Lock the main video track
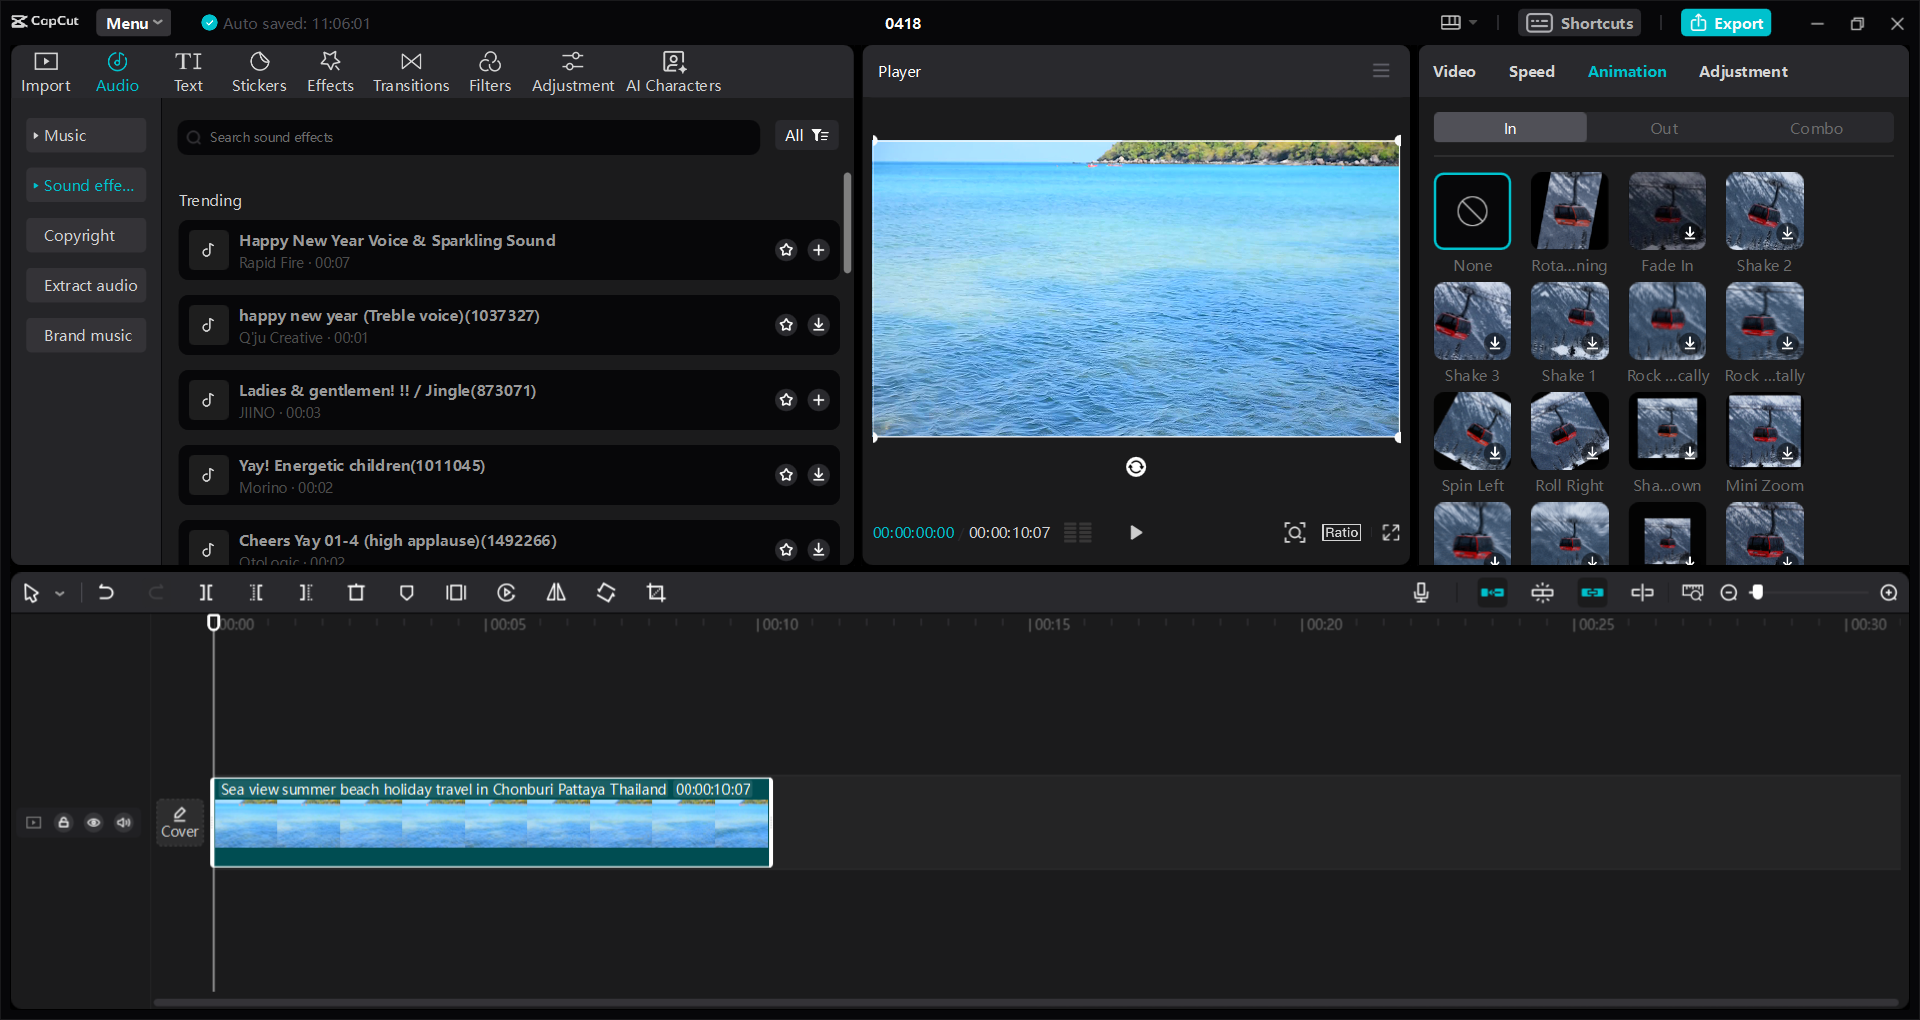This screenshot has height=1020, width=1920. coord(63,822)
